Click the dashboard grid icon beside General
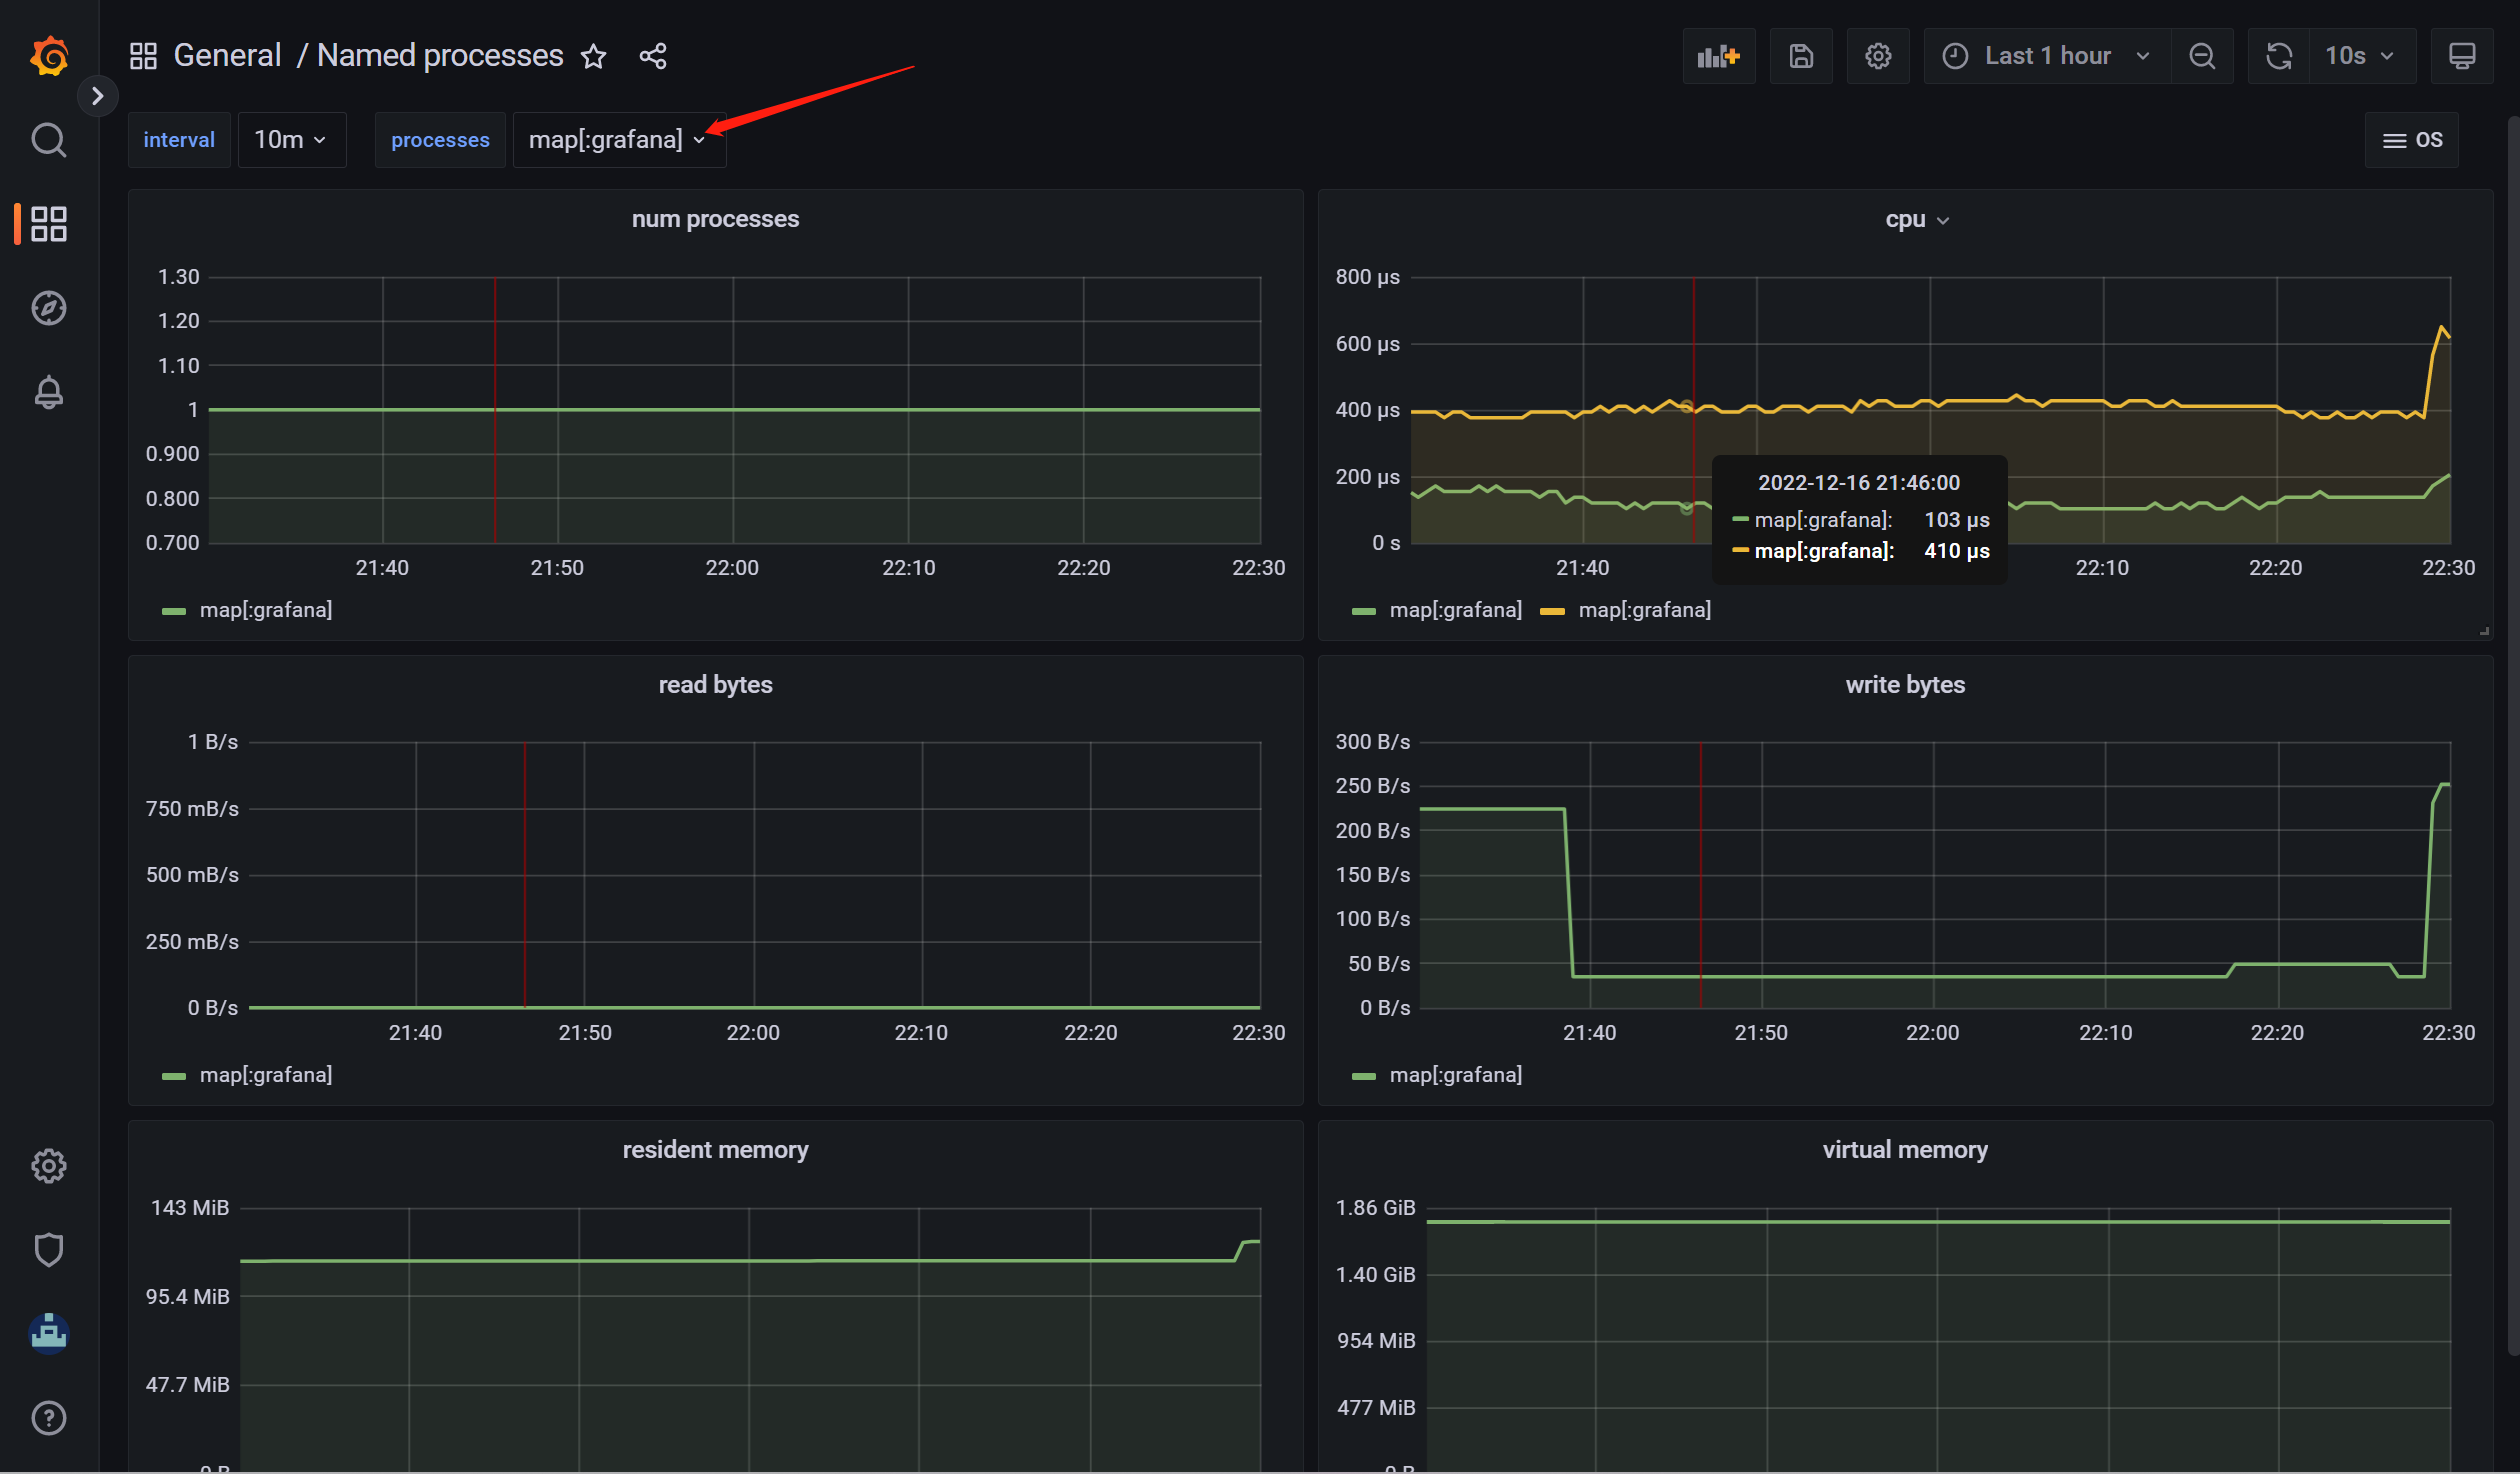 click(143, 56)
